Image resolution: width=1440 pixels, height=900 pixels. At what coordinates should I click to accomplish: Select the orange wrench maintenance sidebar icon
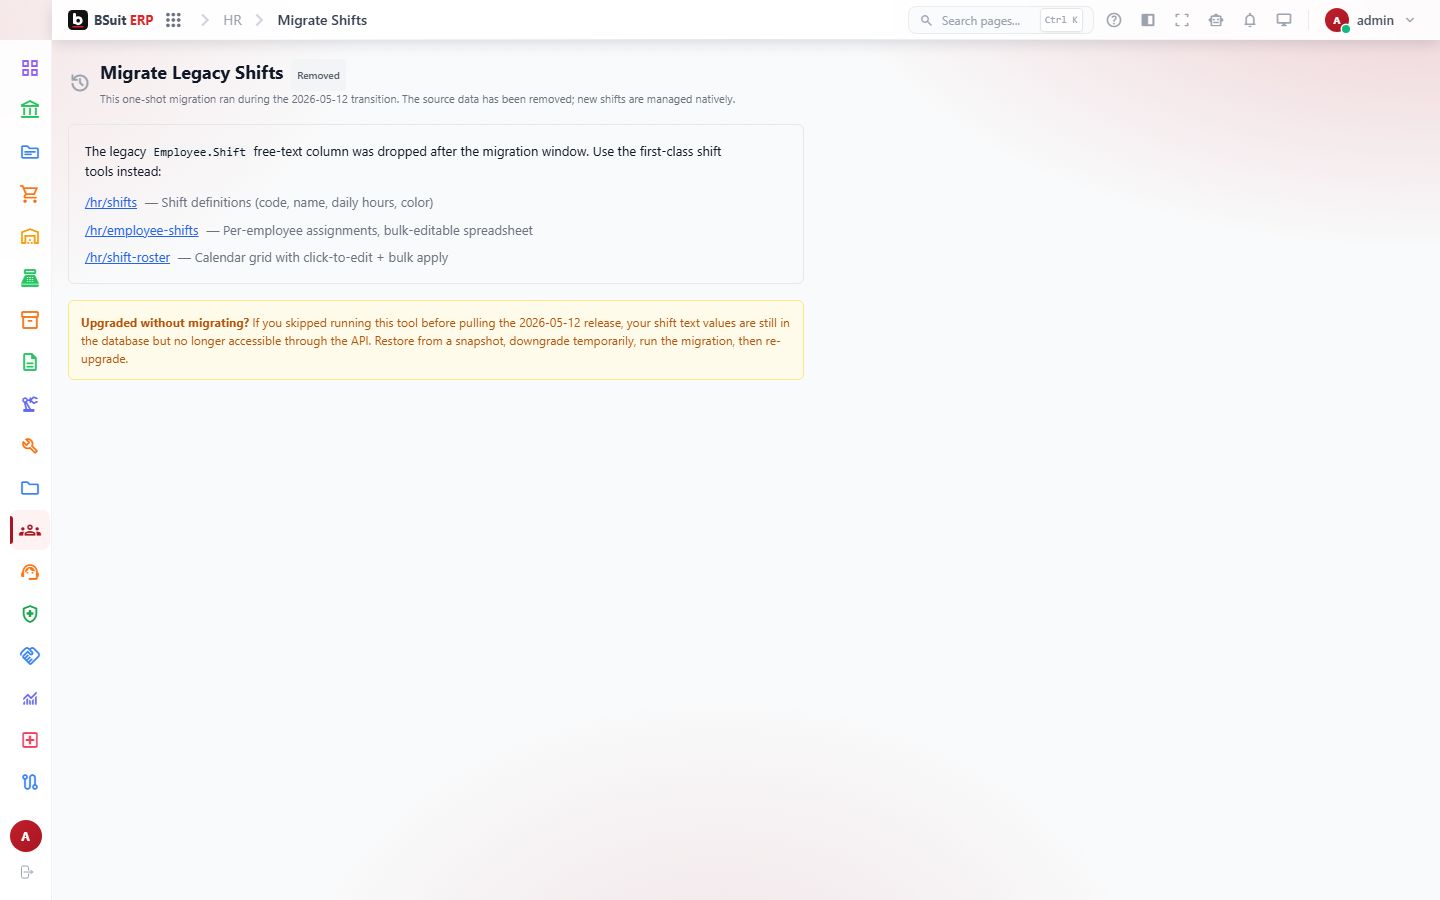pos(30,446)
